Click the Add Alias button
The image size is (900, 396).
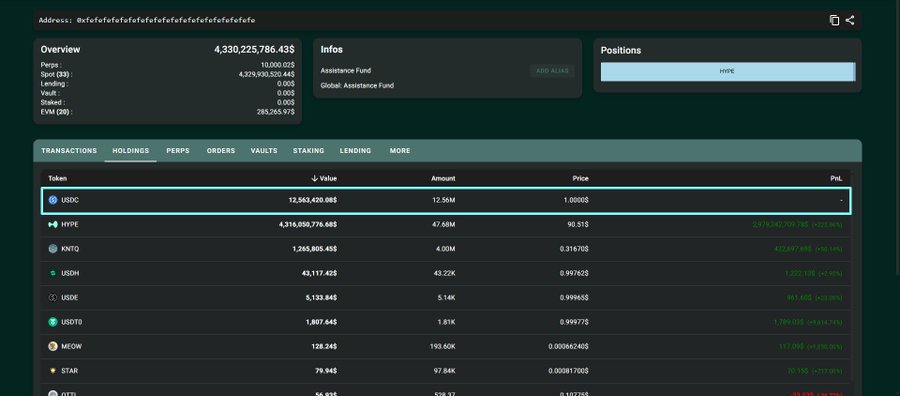[552, 71]
